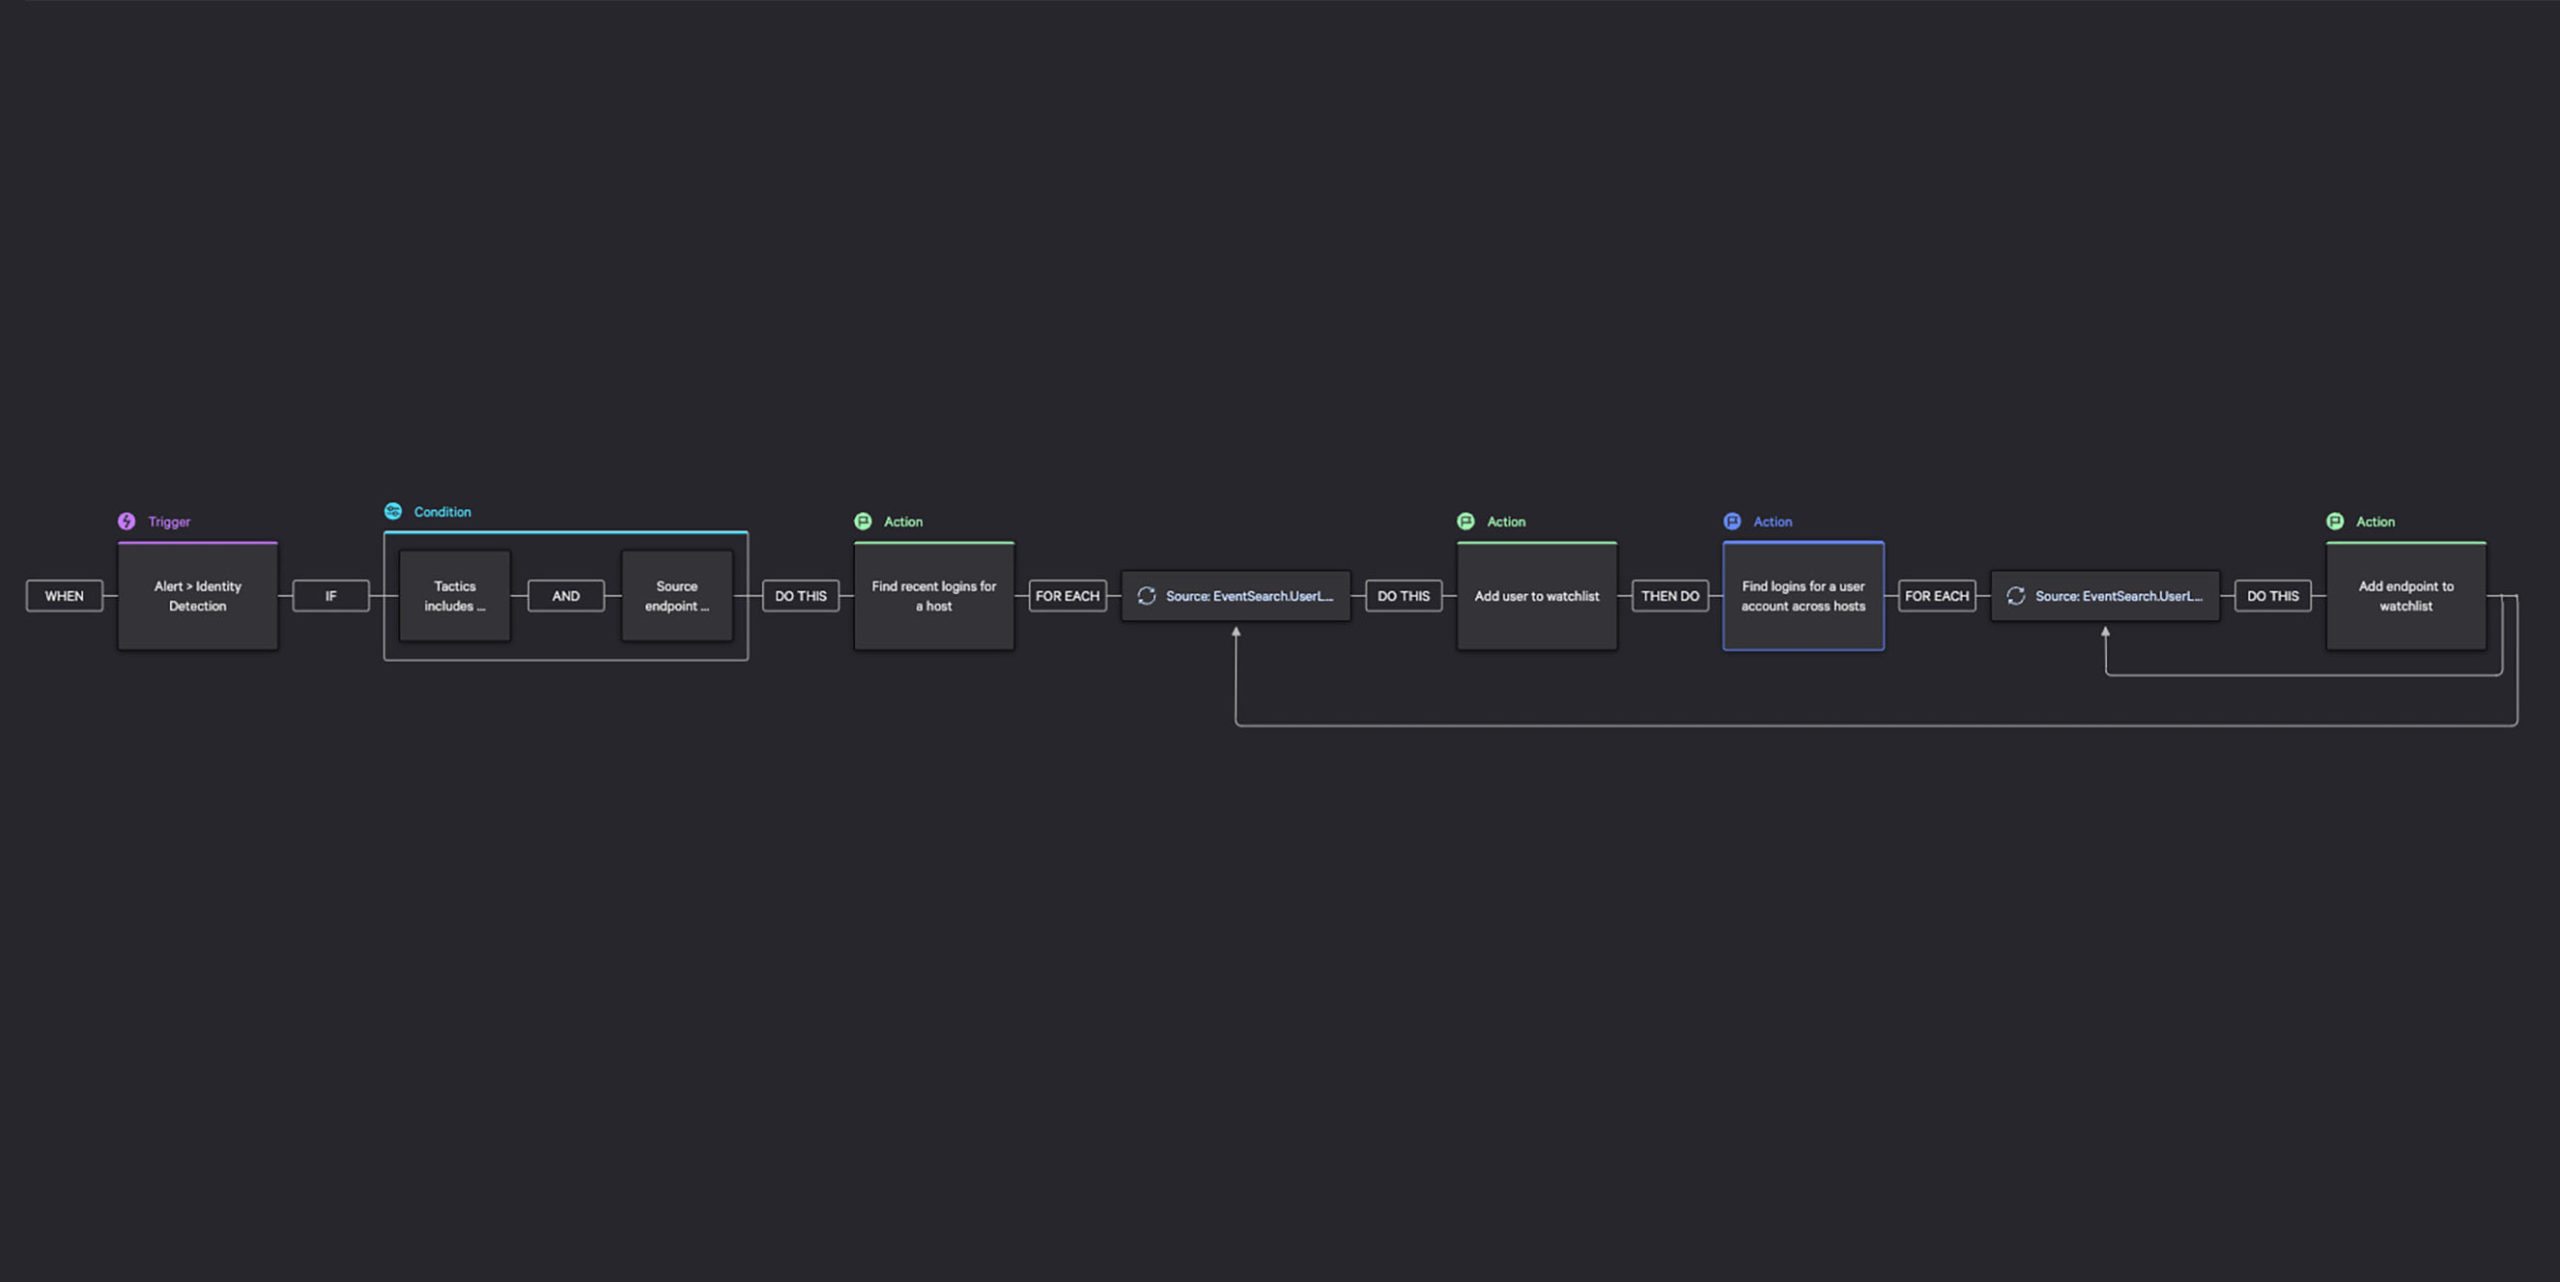The image size is (2560, 1282).
Task: Select the Alert > Identity Detection trigger node
Action: (x=198, y=596)
